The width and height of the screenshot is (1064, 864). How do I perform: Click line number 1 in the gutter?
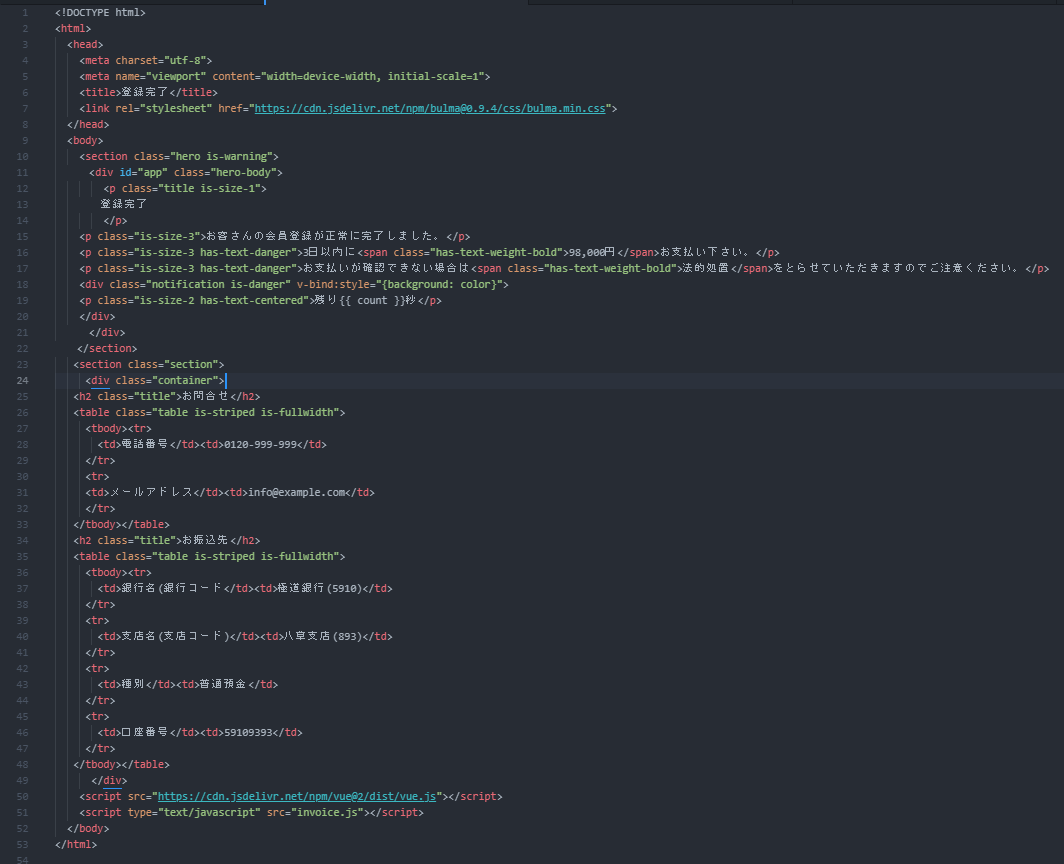pyautogui.click(x=25, y=12)
